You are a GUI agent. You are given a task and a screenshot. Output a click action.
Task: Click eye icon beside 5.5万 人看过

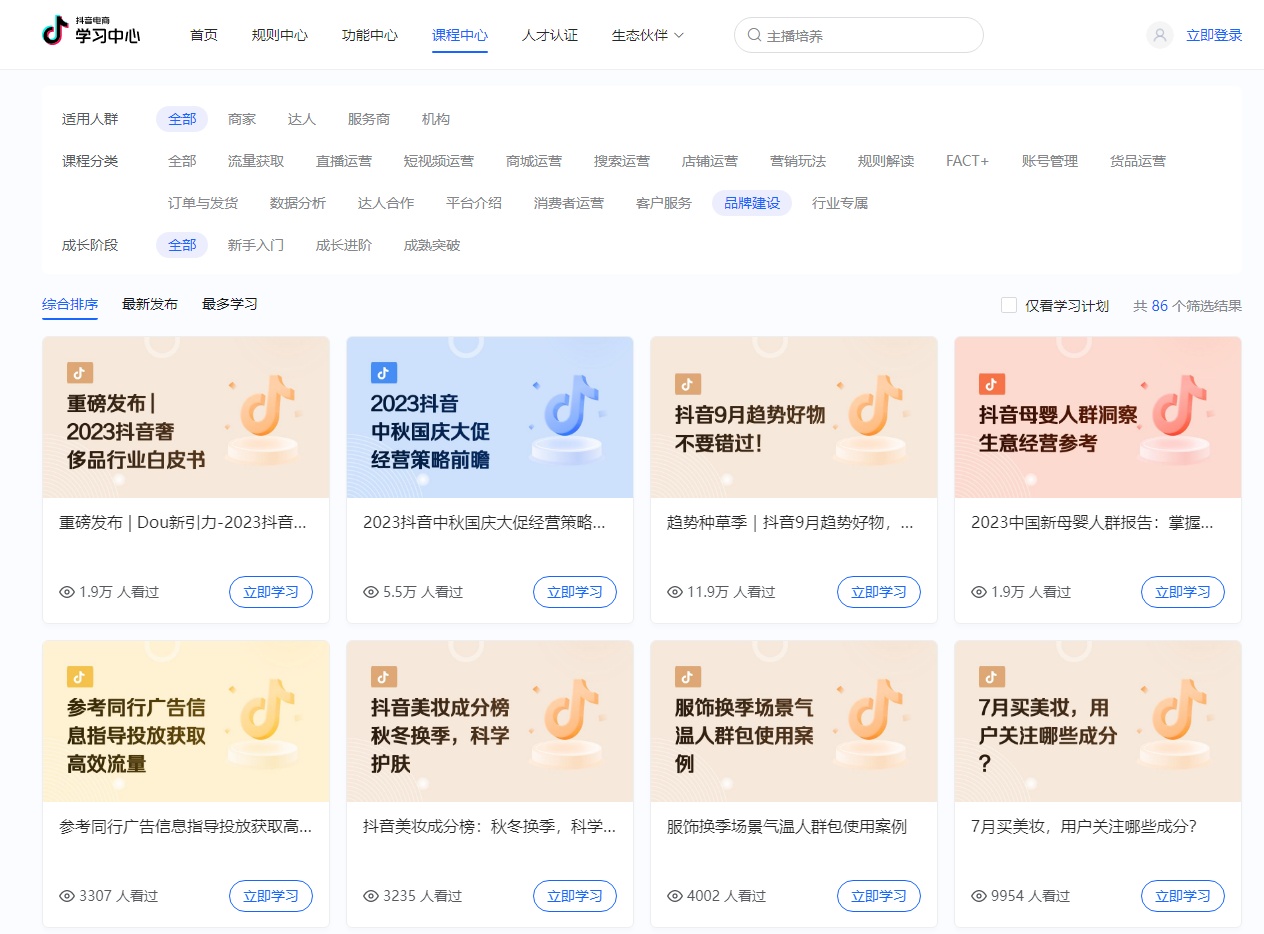click(x=371, y=592)
